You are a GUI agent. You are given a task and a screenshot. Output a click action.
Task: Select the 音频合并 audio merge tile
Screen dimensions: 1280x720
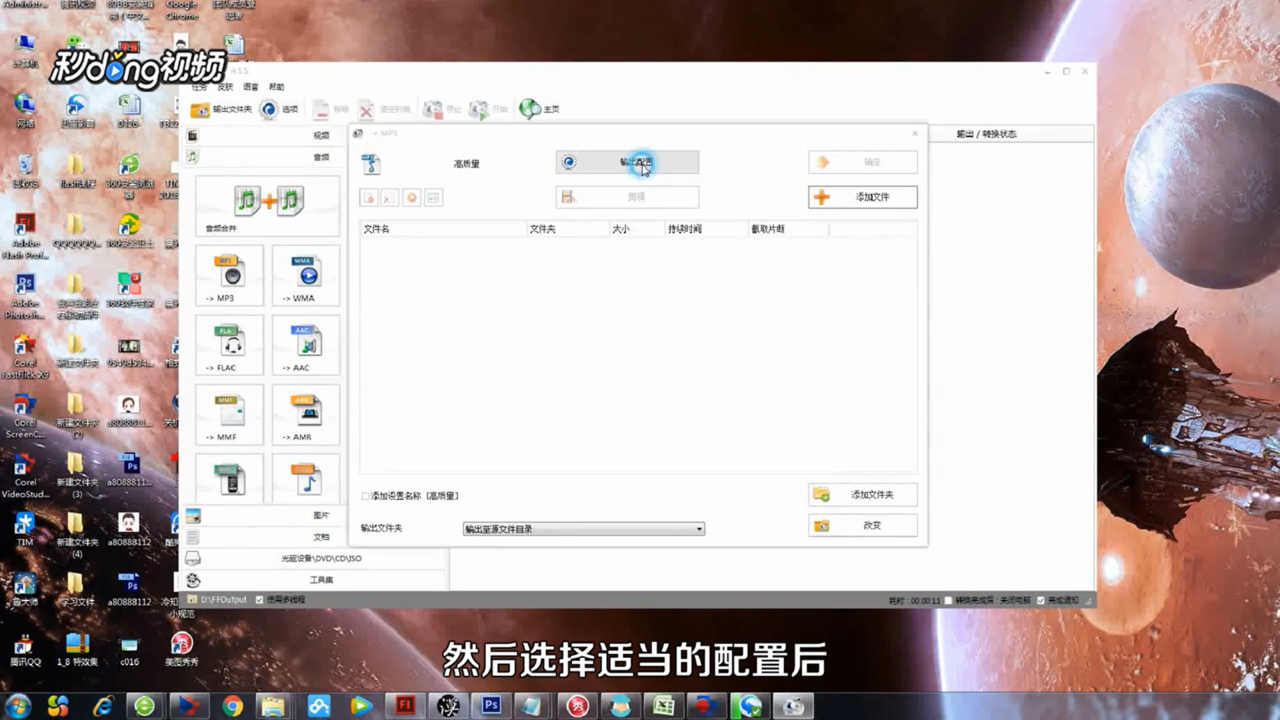coord(268,206)
